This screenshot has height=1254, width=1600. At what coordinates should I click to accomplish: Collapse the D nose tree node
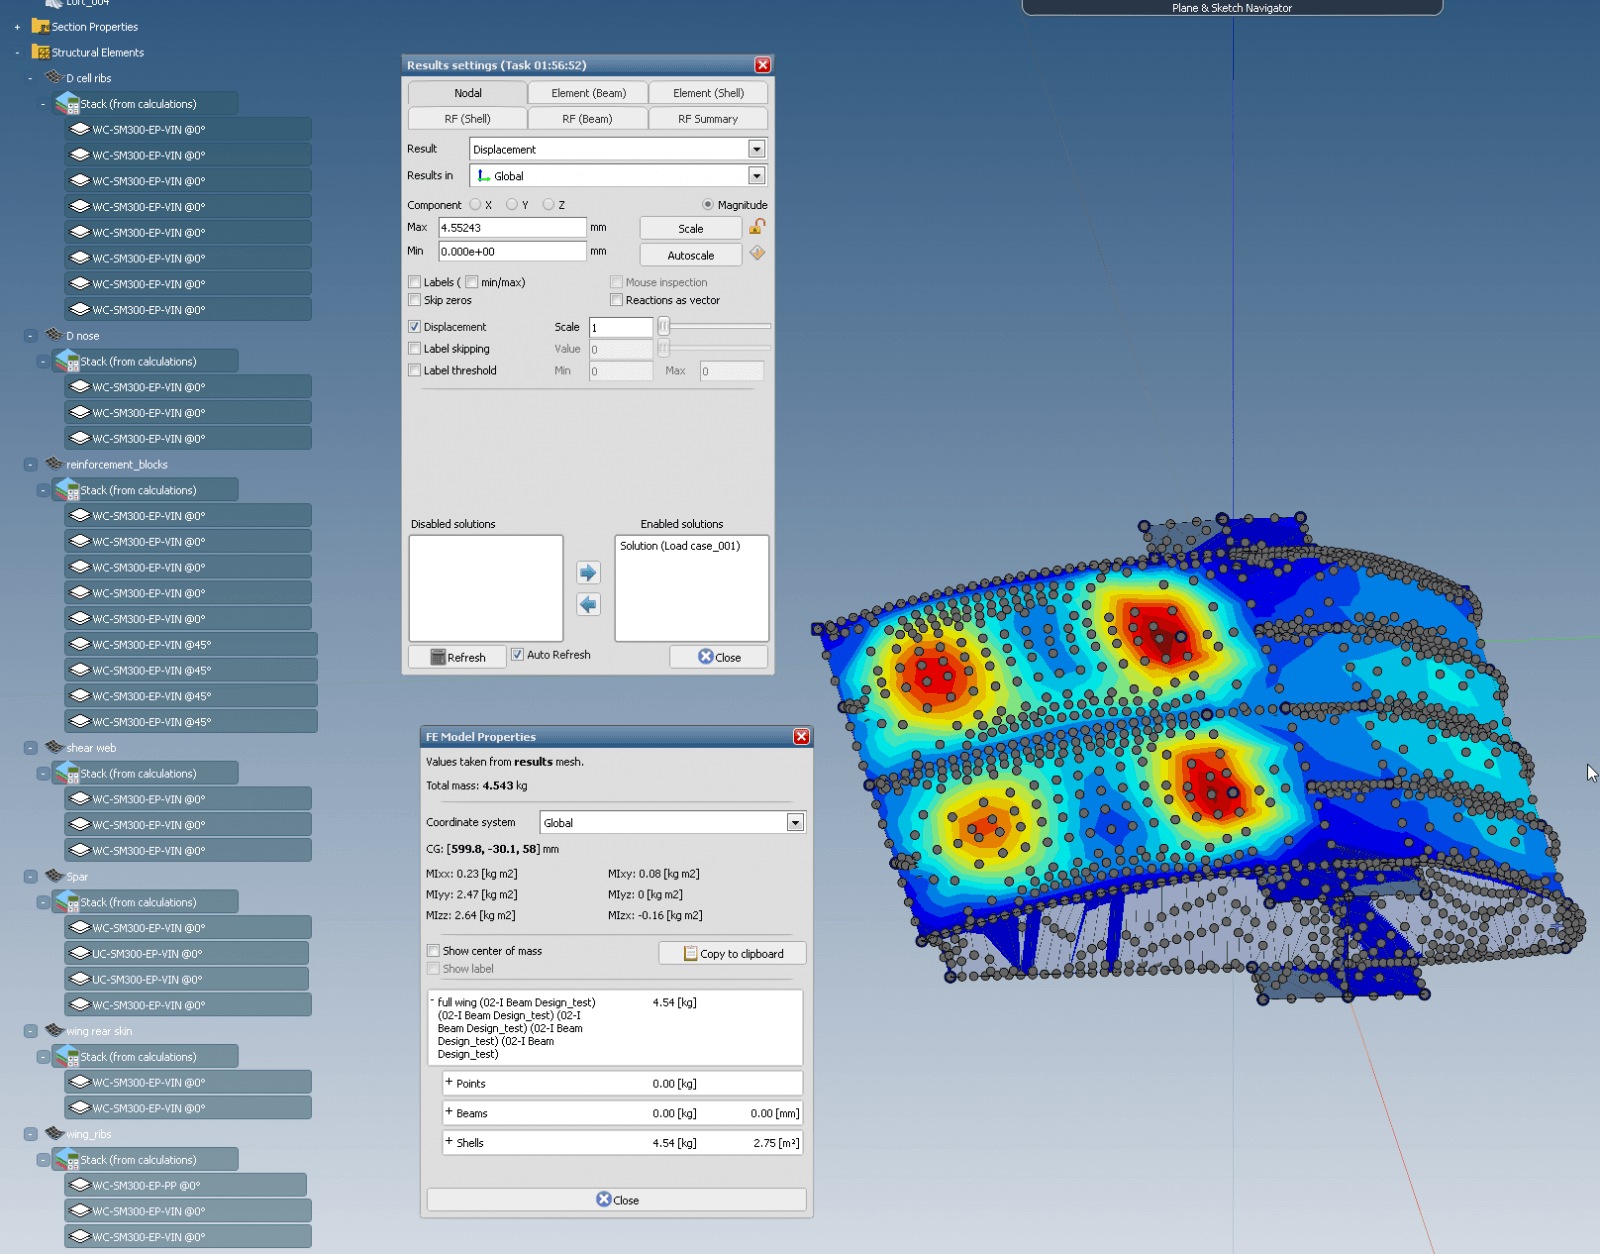point(31,336)
